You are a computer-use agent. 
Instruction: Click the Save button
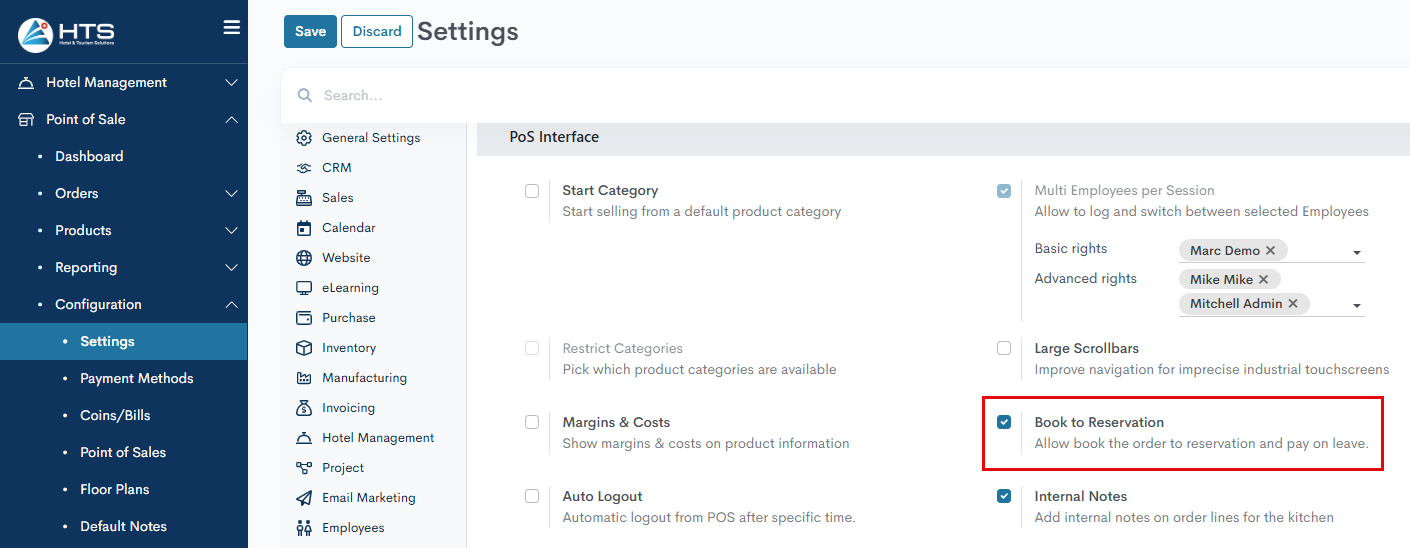tap(310, 31)
